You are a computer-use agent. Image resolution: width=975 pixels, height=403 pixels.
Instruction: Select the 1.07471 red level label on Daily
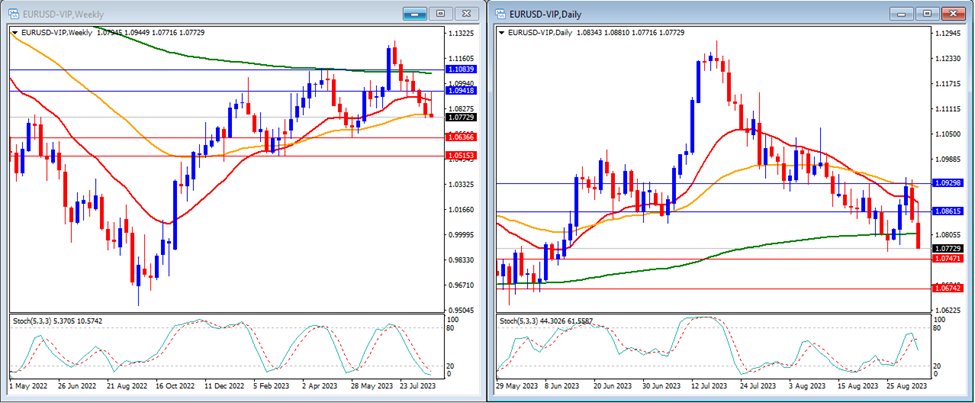[948, 258]
